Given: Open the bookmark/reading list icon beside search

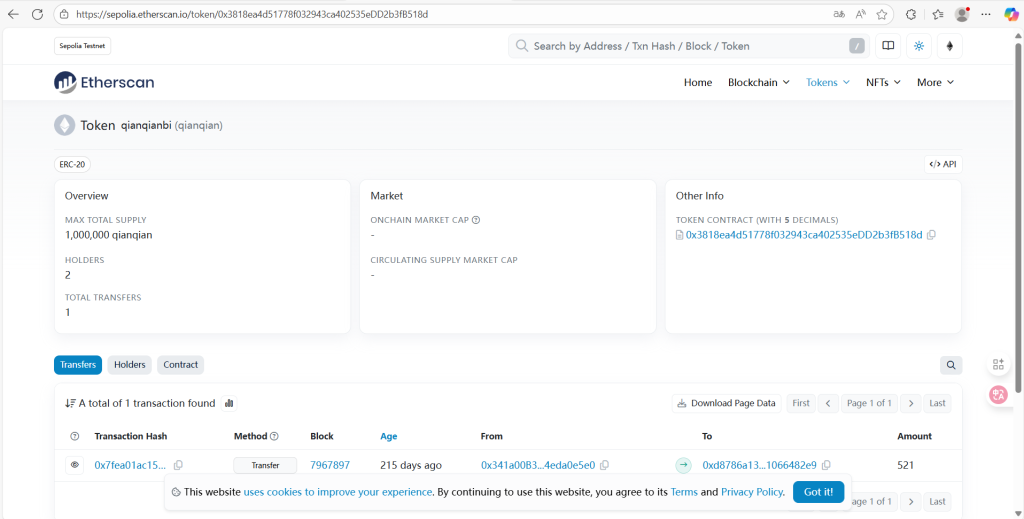Looking at the screenshot, I should pos(887,46).
